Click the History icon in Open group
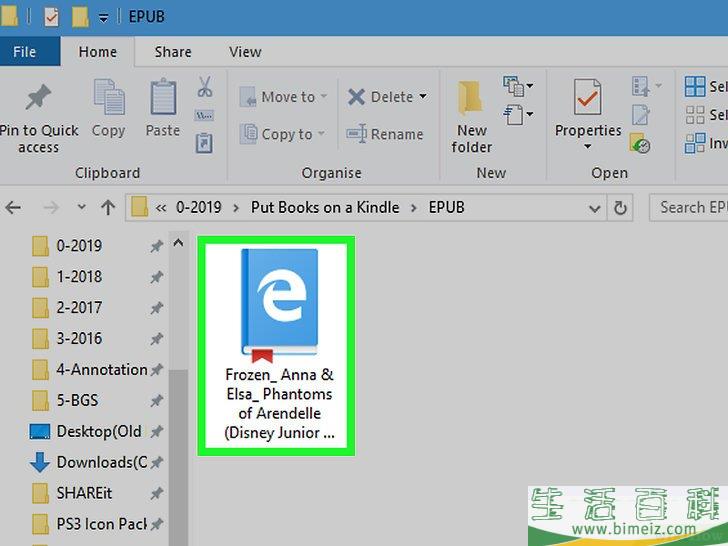Viewport: 728px width, 546px height. click(640, 143)
